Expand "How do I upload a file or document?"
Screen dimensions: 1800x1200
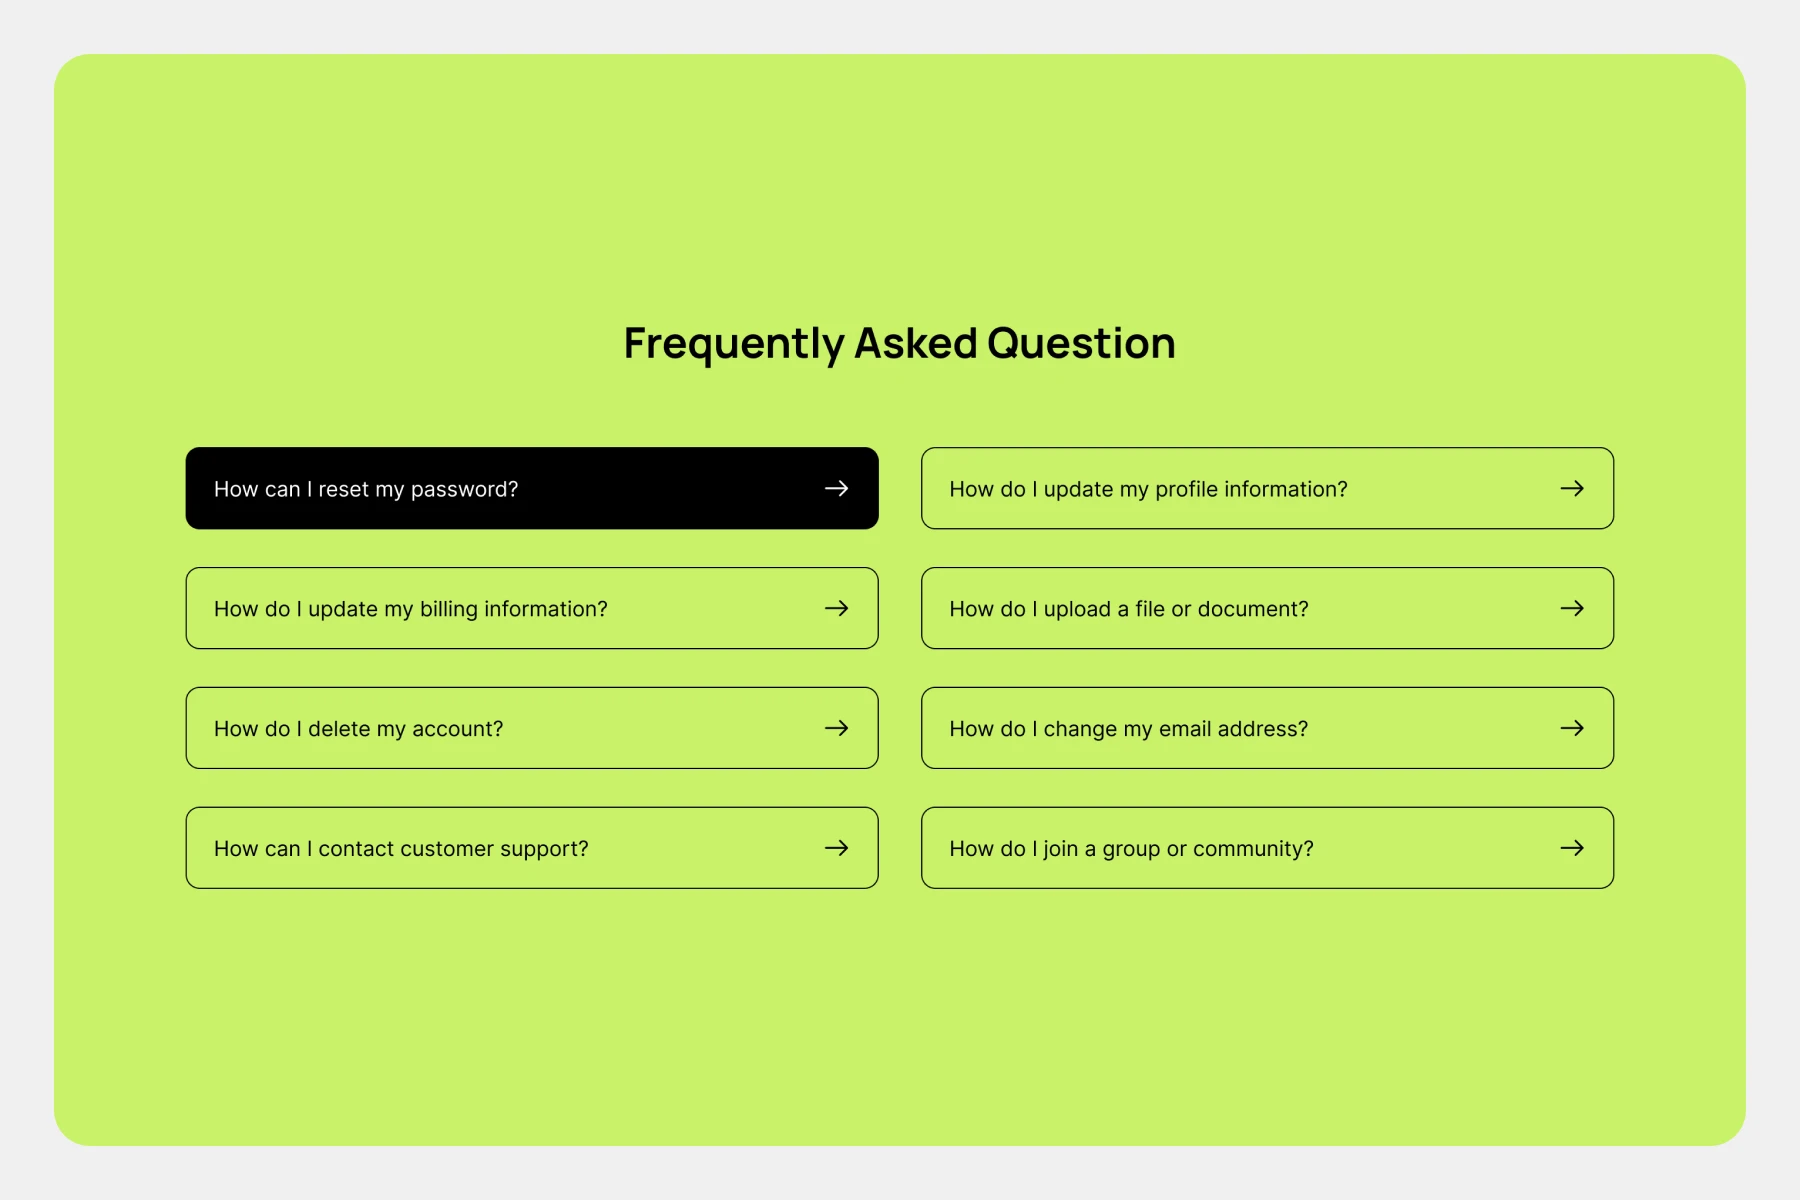tap(1128, 609)
